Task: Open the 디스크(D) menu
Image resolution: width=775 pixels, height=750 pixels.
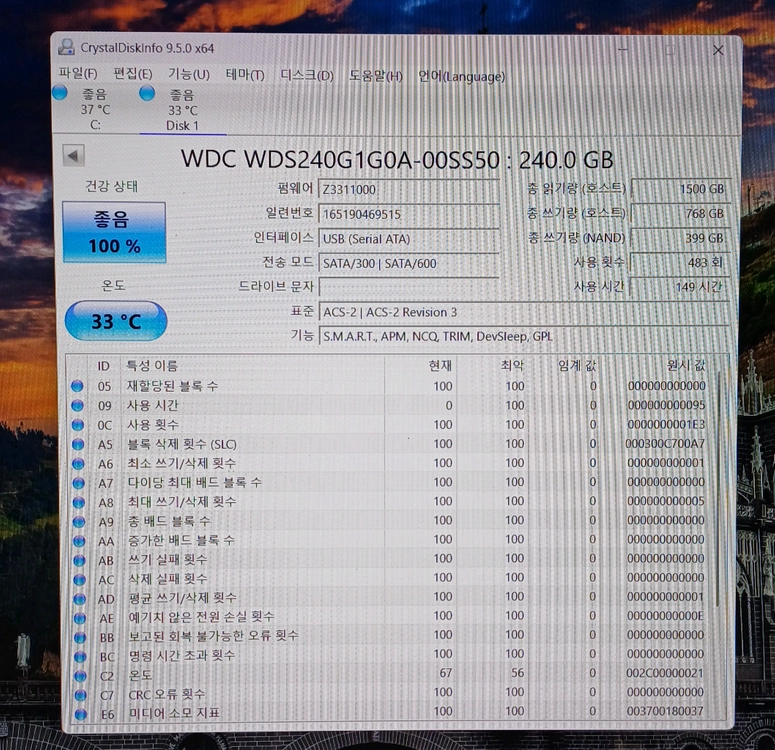Action: 307,76
